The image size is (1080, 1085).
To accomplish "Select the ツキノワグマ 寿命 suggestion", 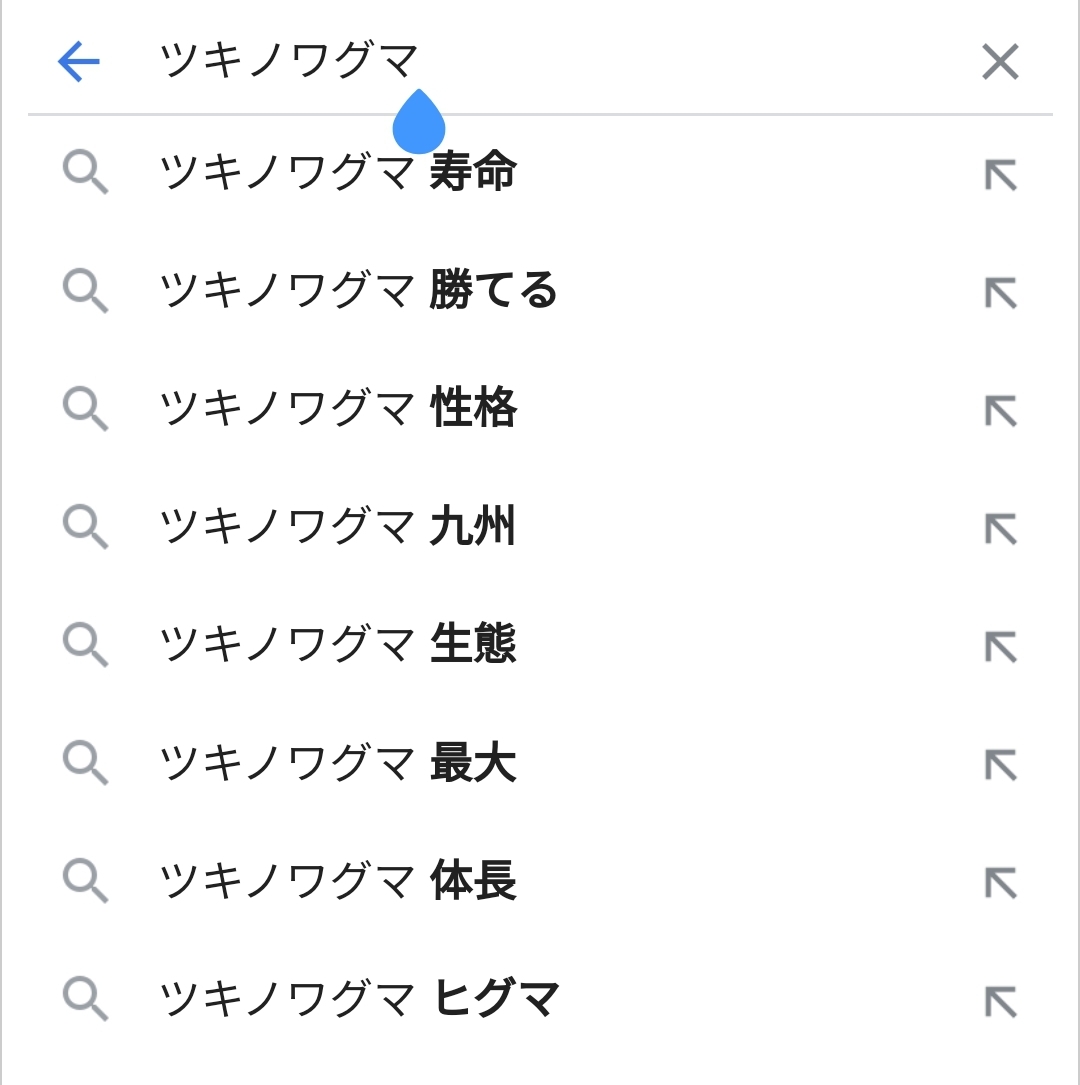I will click(338, 173).
